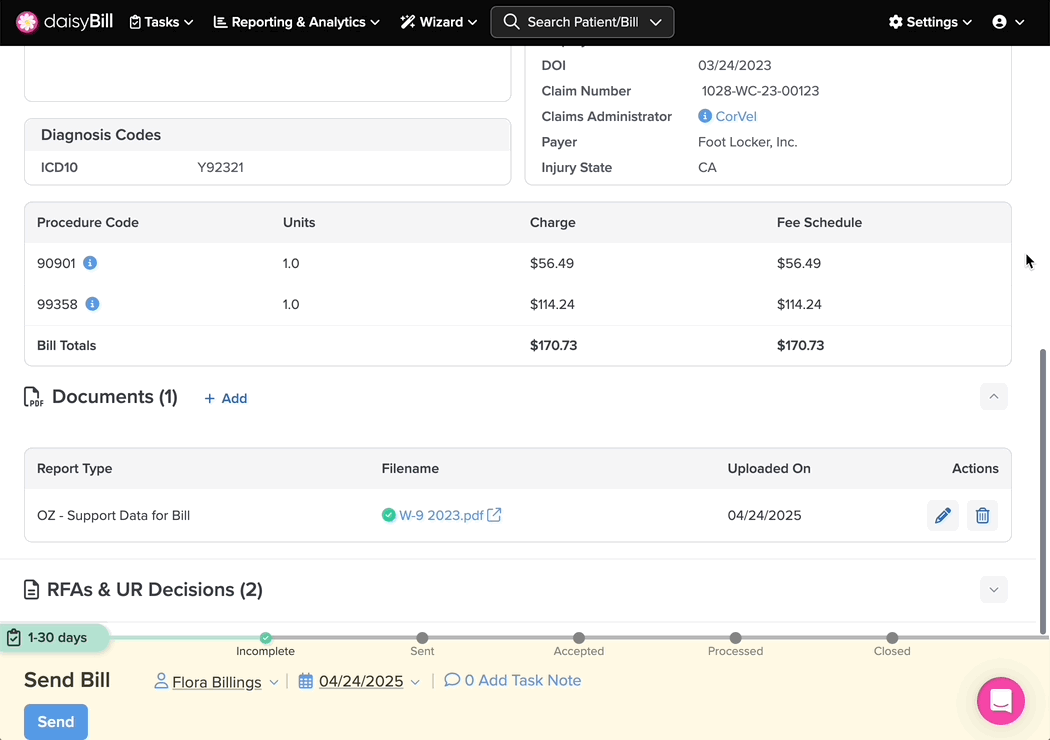Collapse the Documents section
The image size is (1050, 740).
pos(994,396)
